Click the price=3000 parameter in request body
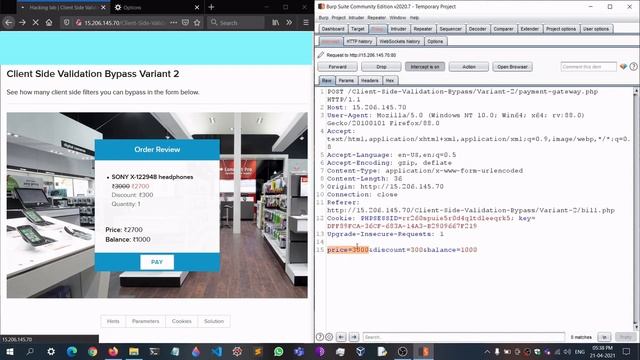 pyautogui.click(x=348, y=250)
